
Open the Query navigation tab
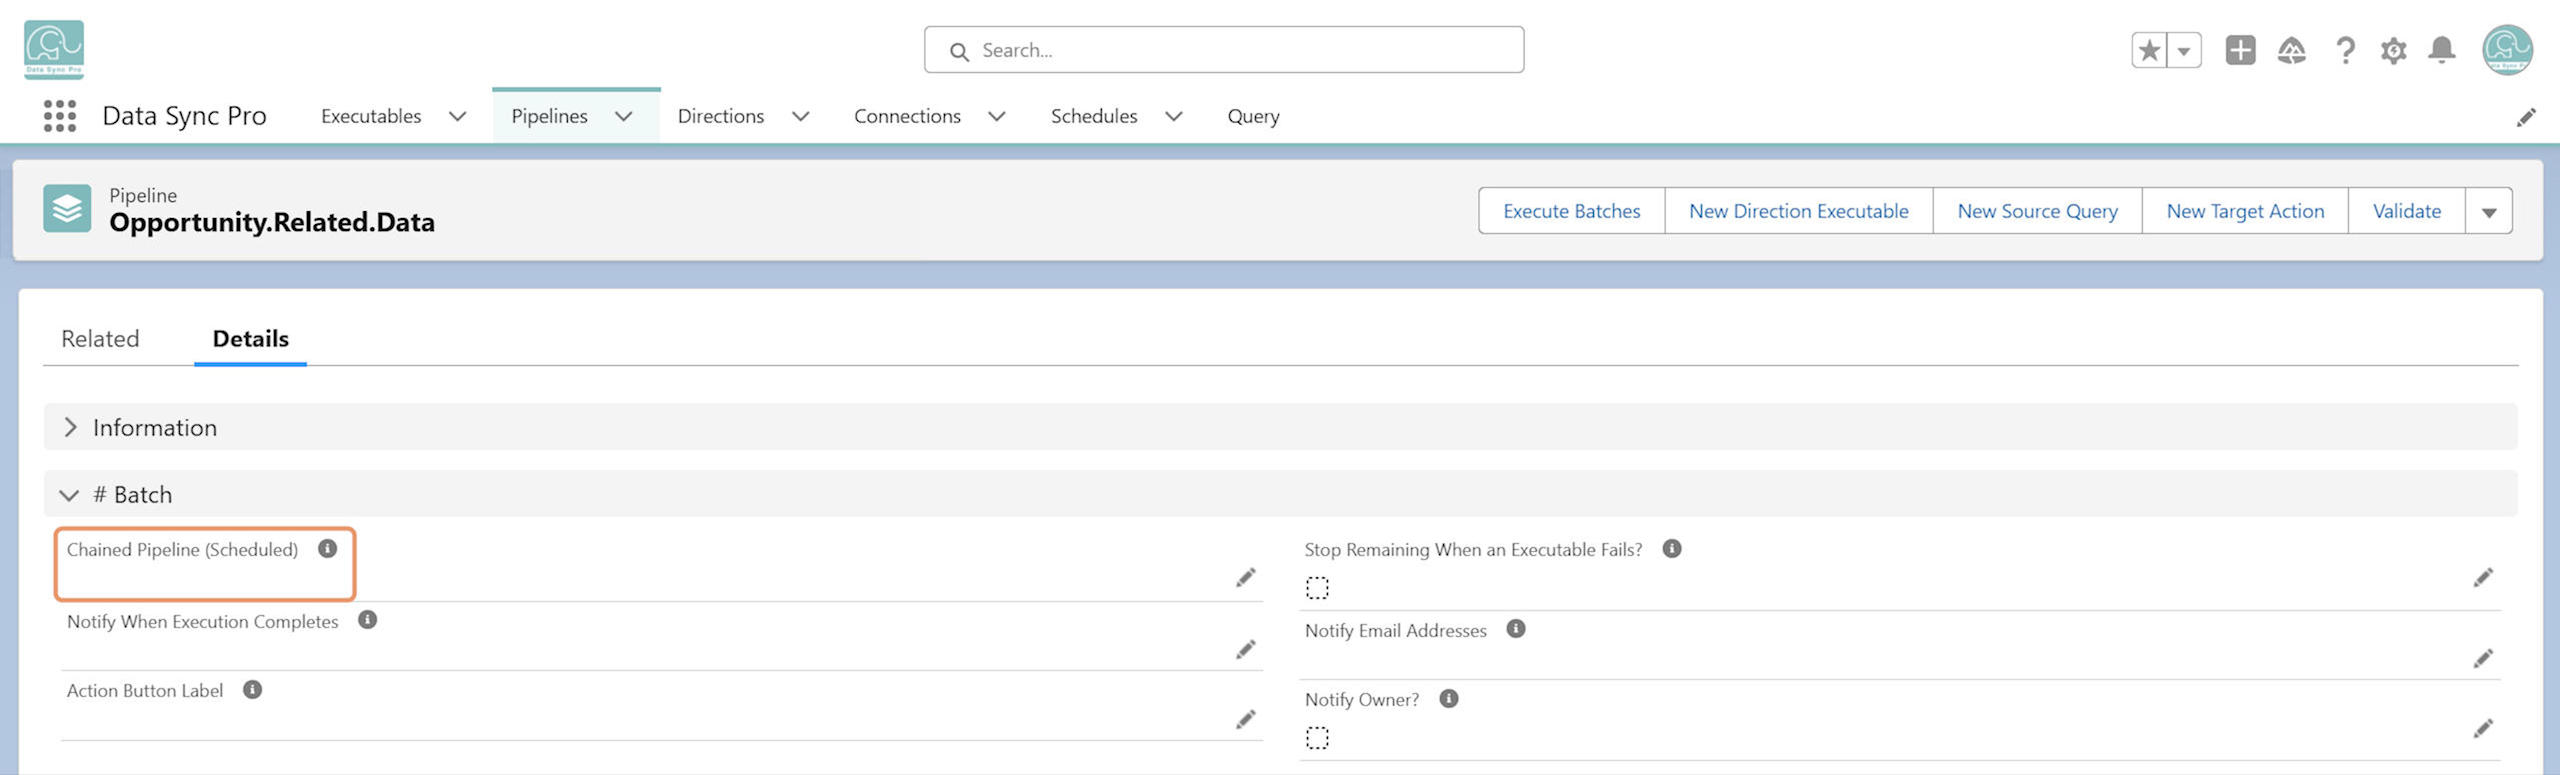tap(1253, 116)
